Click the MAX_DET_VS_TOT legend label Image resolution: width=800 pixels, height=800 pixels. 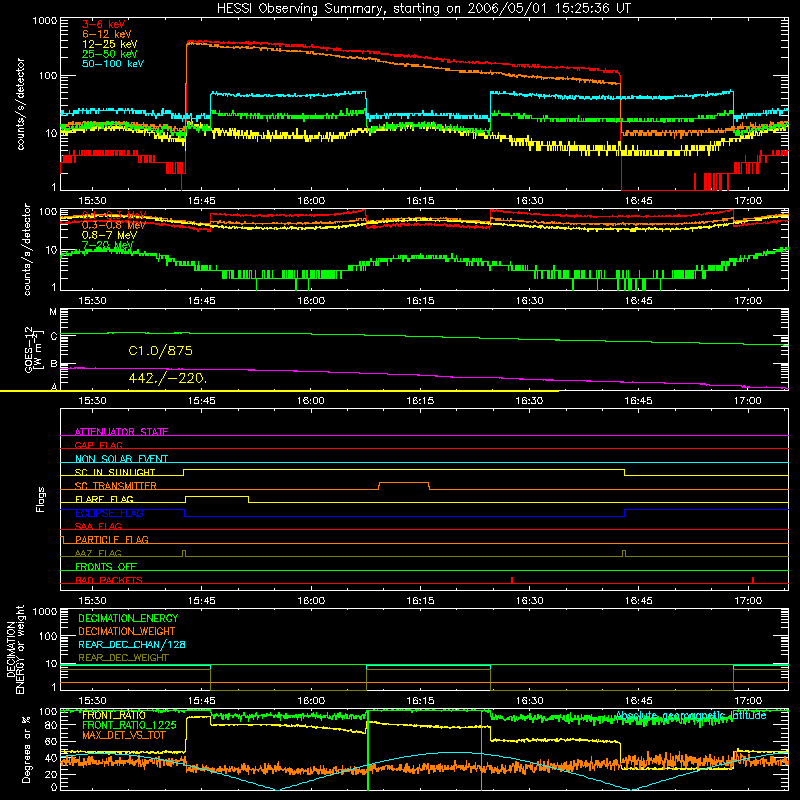click(x=123, y=735)
